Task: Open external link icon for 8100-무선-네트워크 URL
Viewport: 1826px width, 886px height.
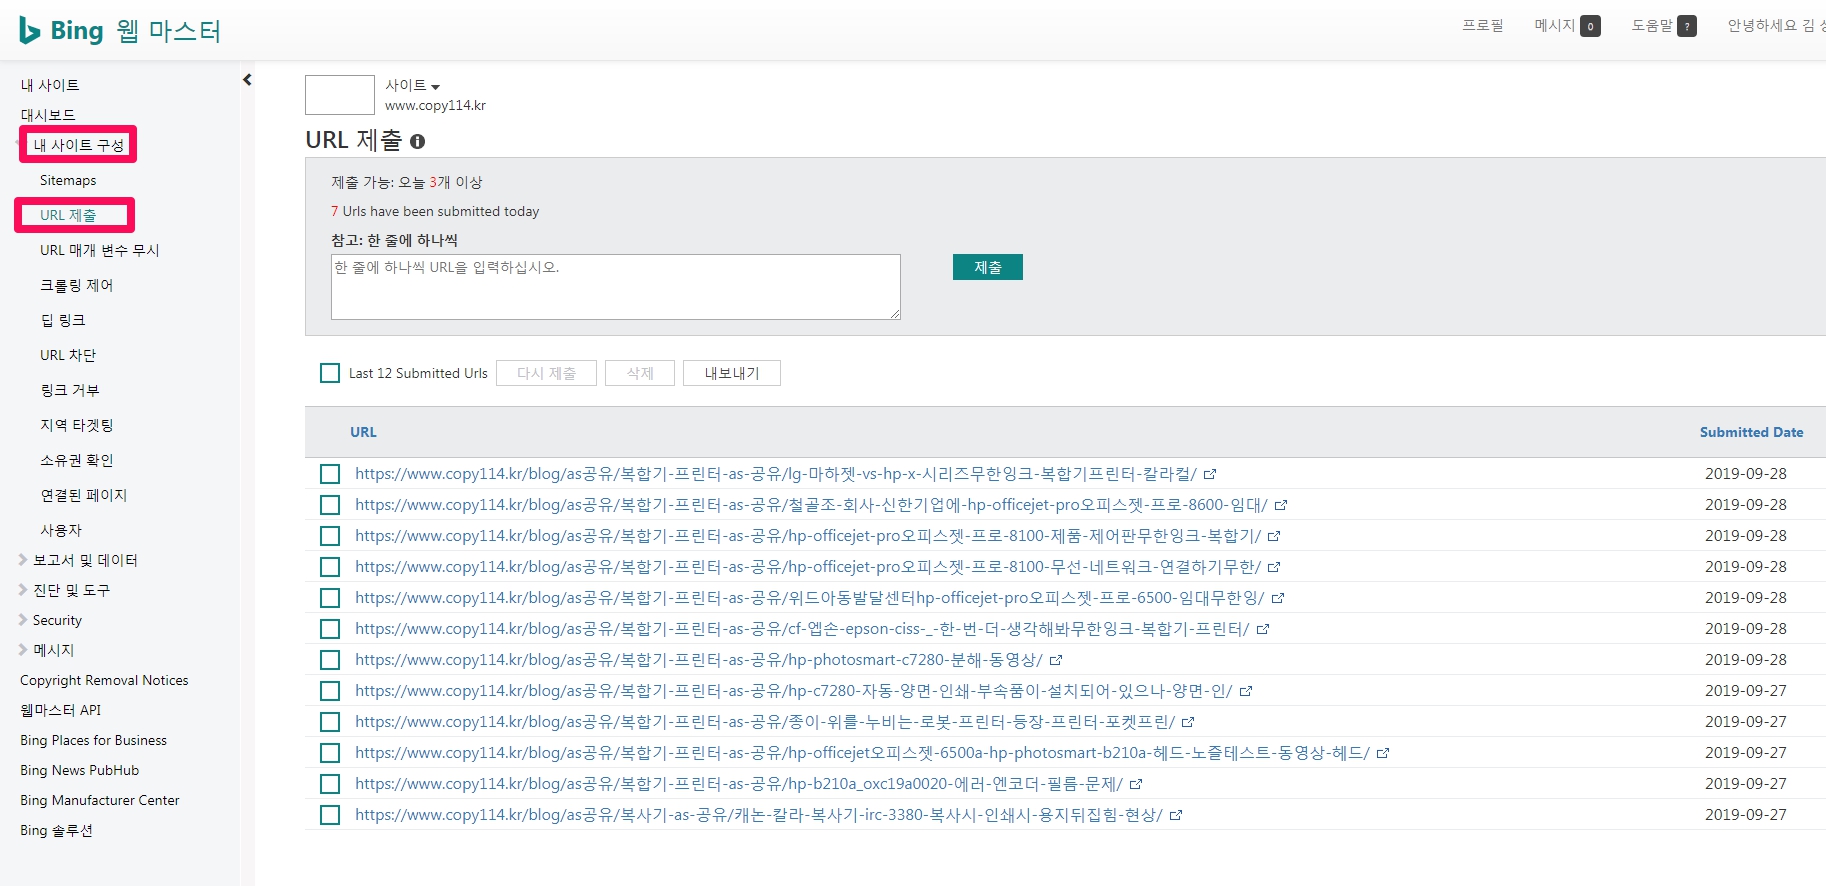Action: pyautogui.click(x=1274, y=567)
